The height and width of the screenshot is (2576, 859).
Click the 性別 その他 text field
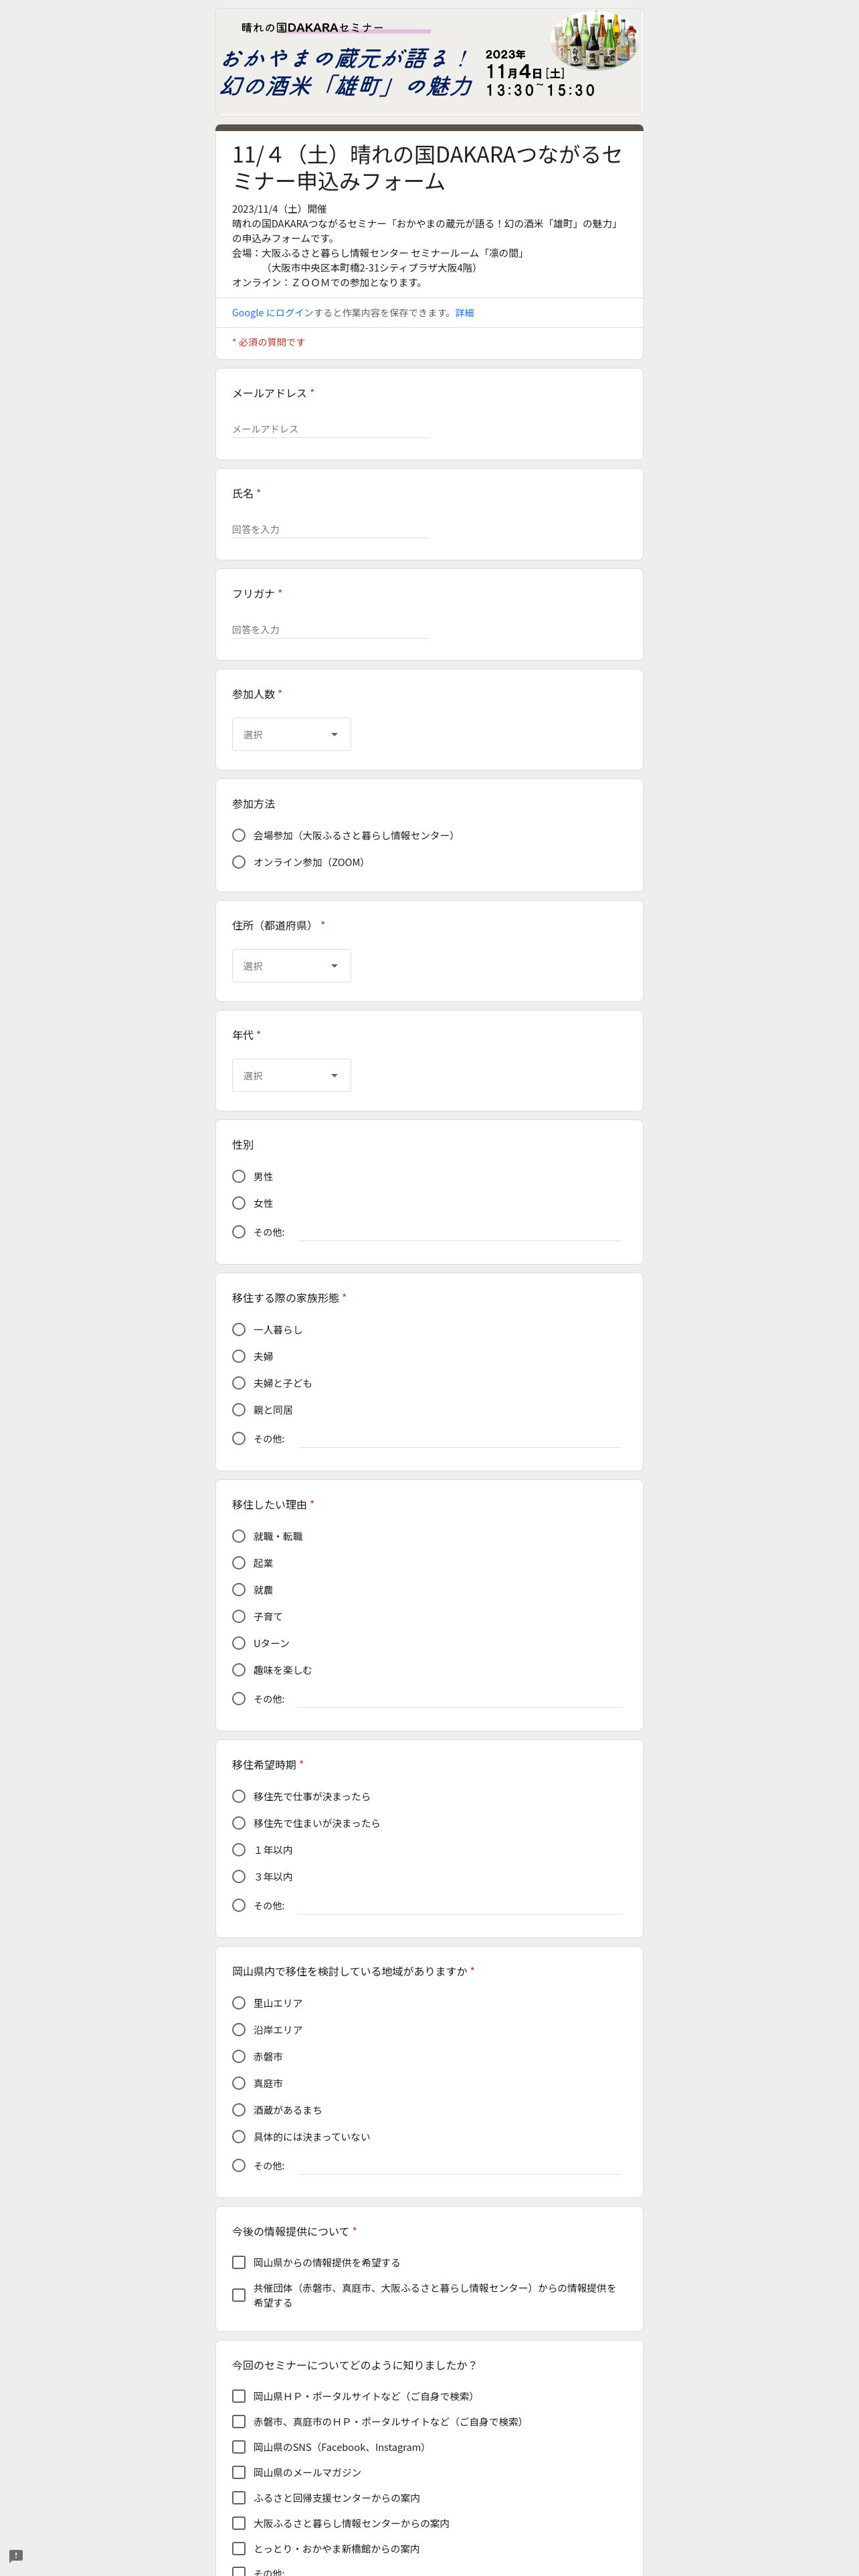click(x=460, y=1232)
